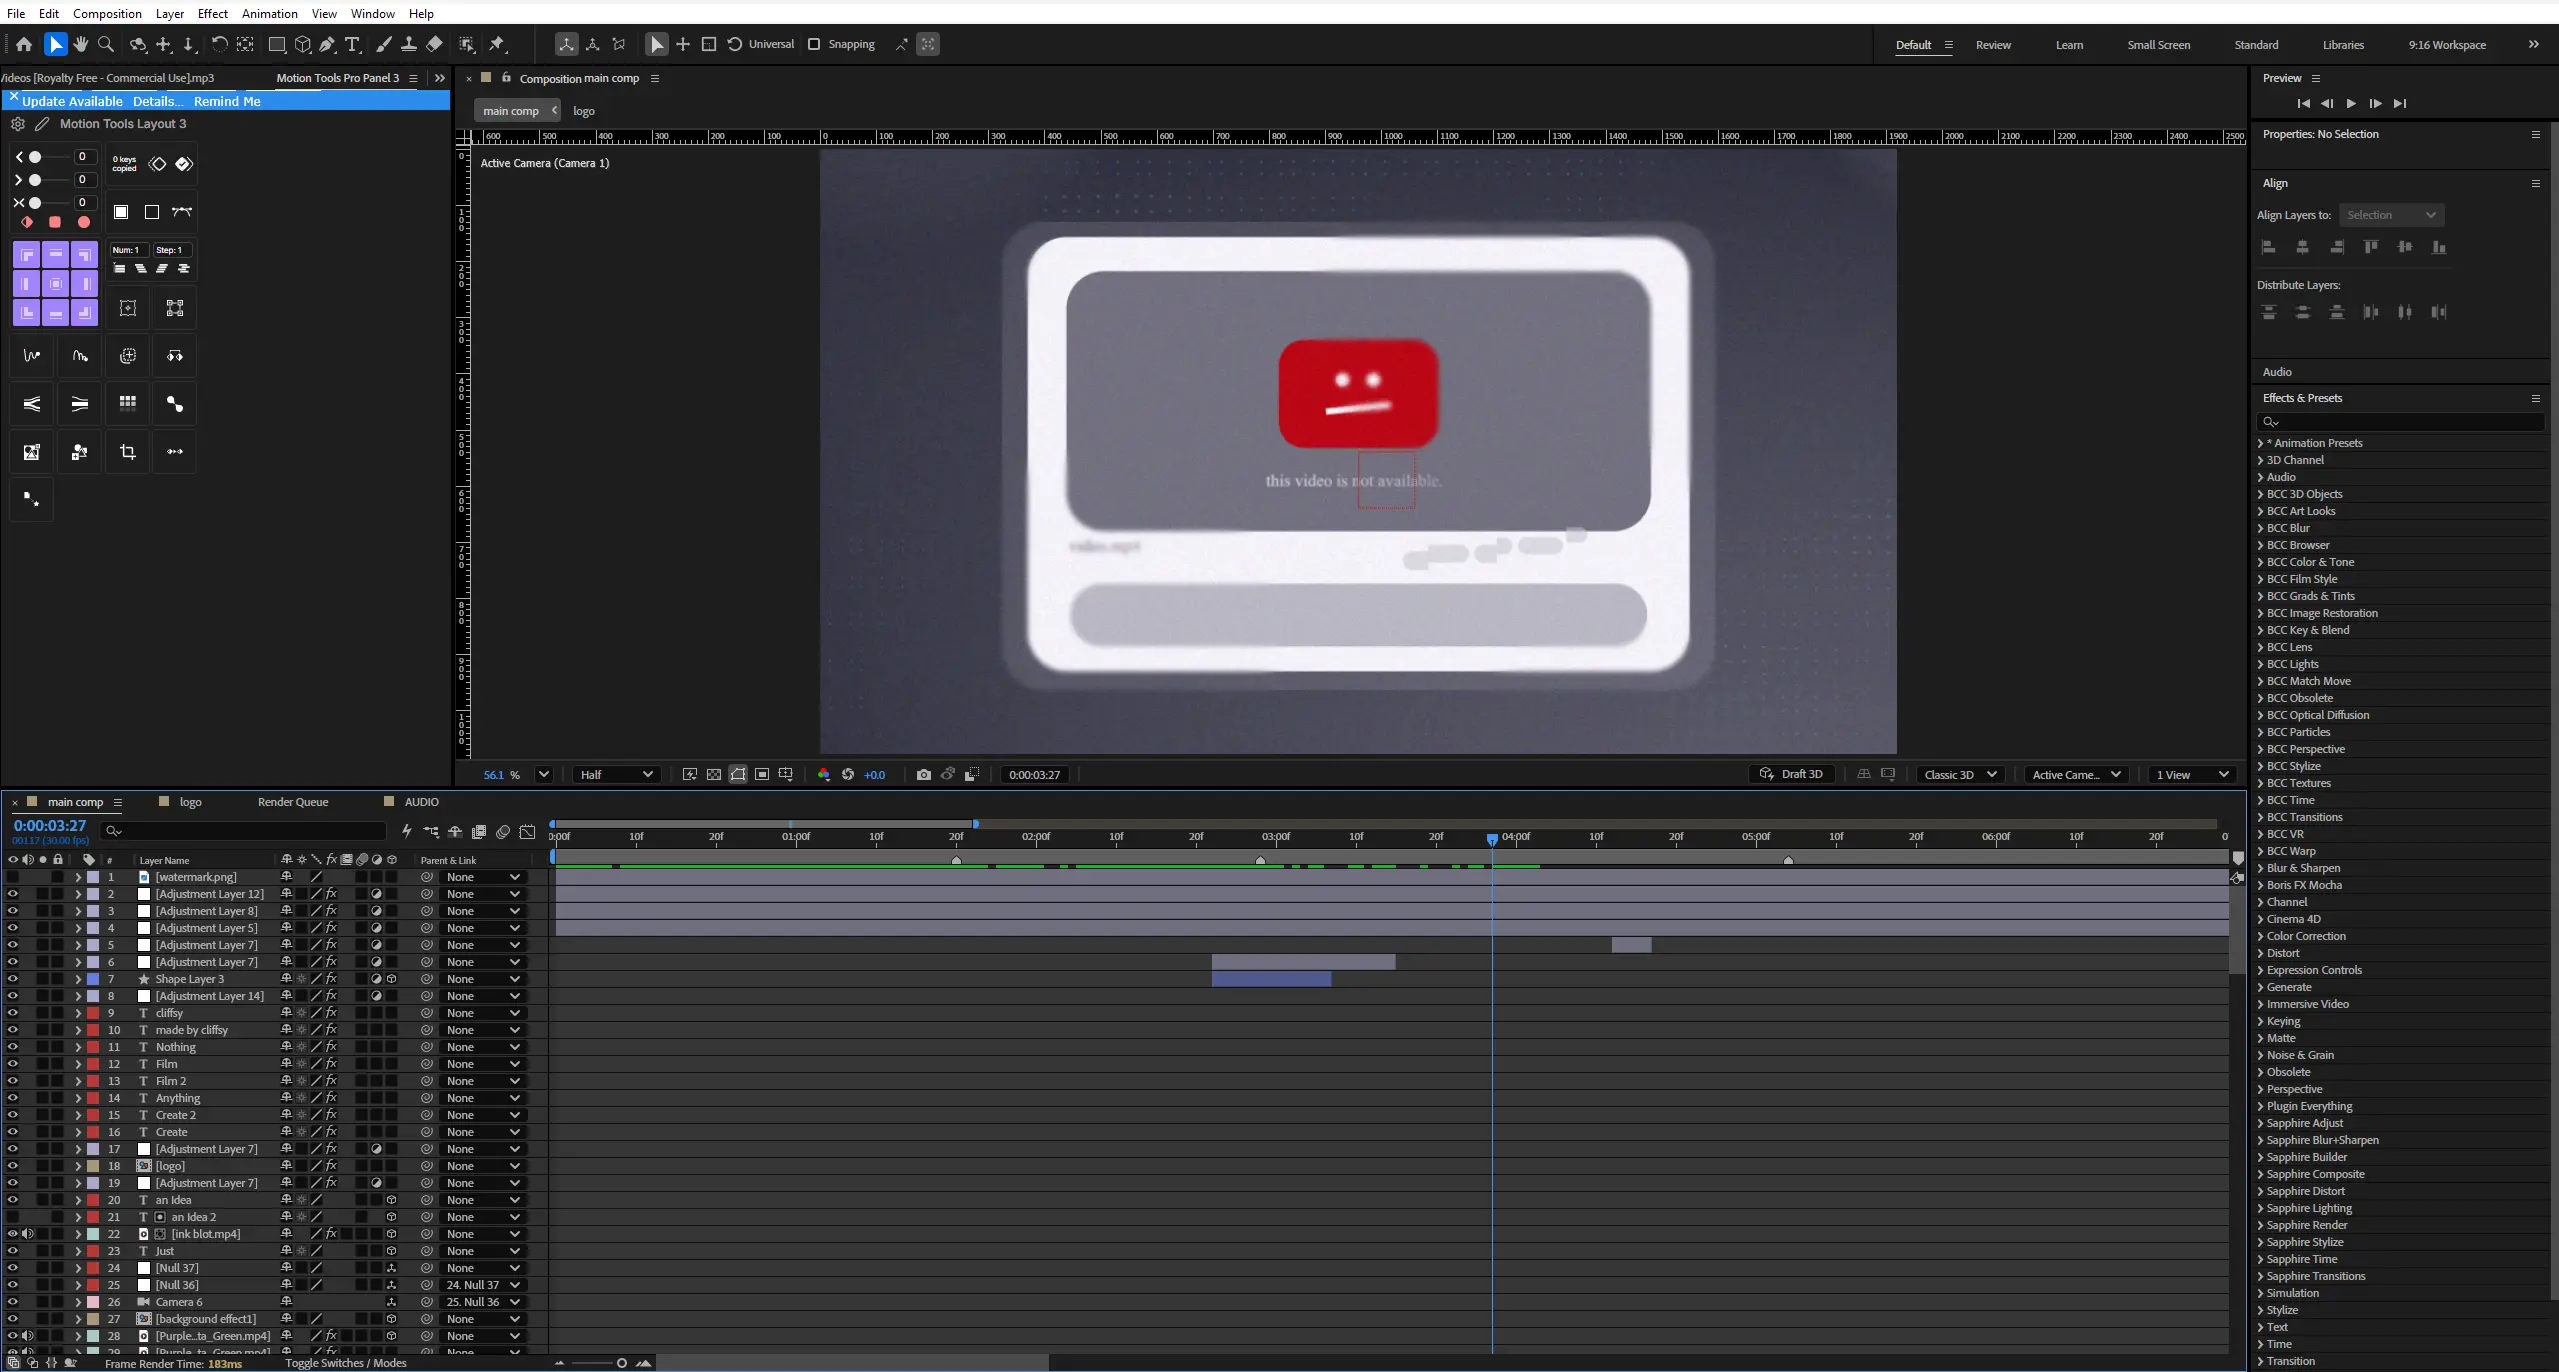
Task: Click the Motion Blur enable icon in timeline
Action: click(x=503, y=832)
